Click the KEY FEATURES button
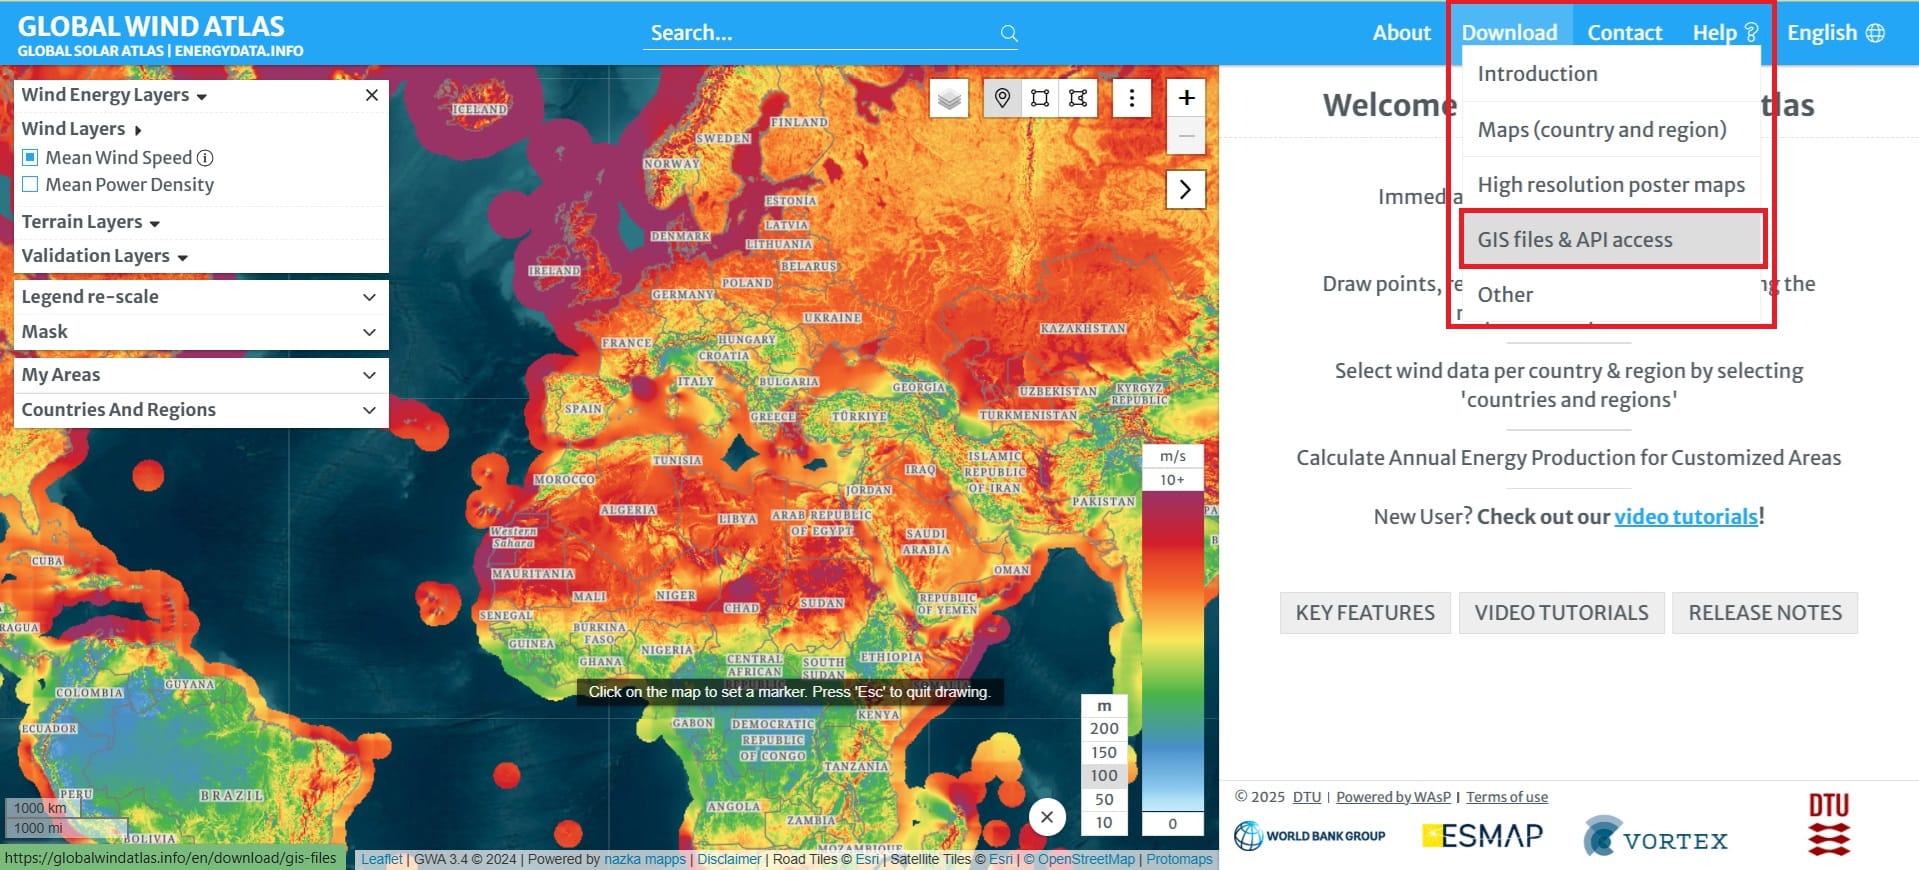The image size is (1919, 870). coord(1365,613)
